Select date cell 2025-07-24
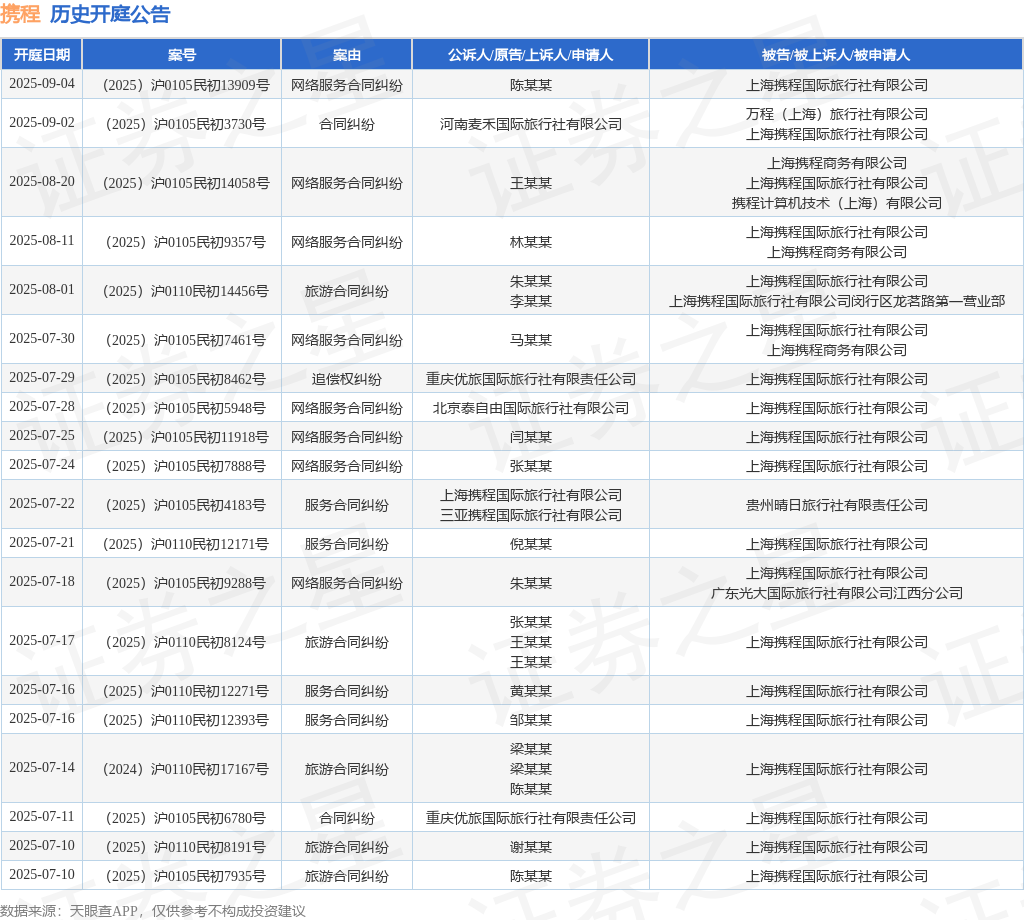The height and width of the screenshot is (920, 1024). (42, 464)
